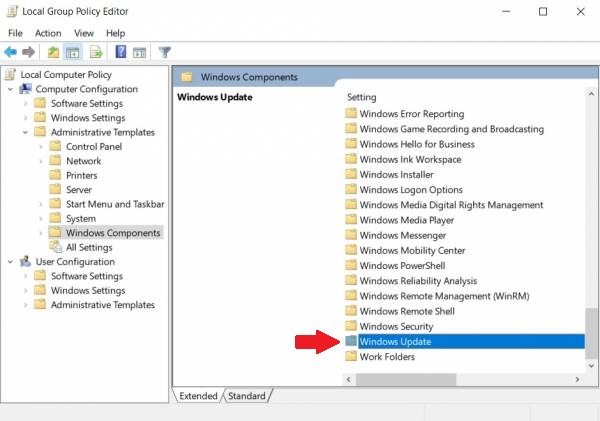
Task: Click the Export List toolbar icon
Action: point(96,52)
